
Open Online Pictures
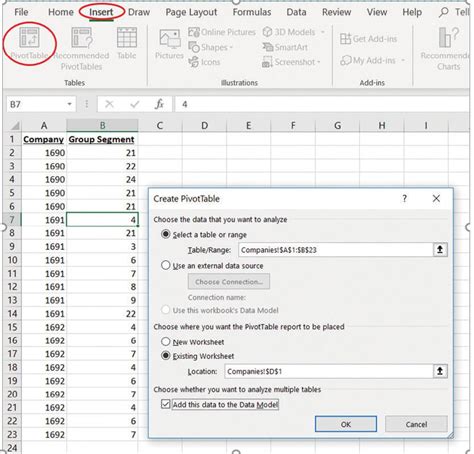[222, 32]
